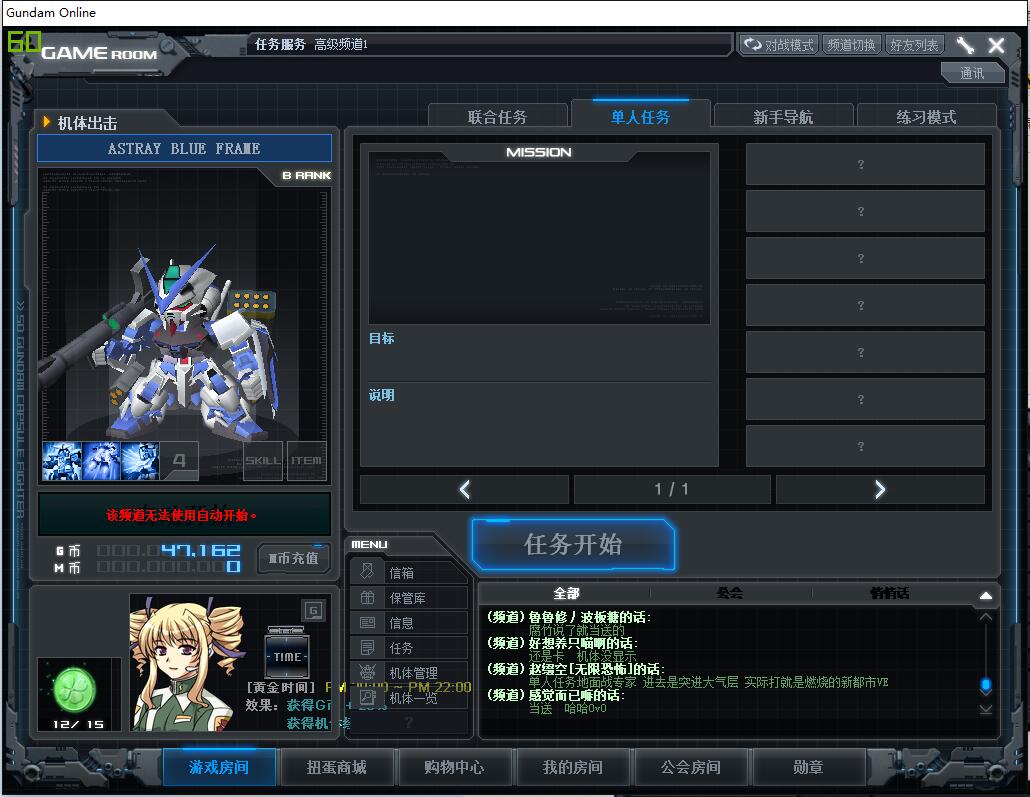
Task: Click the 机体出击 header arrow
Action: coord(47,122)
